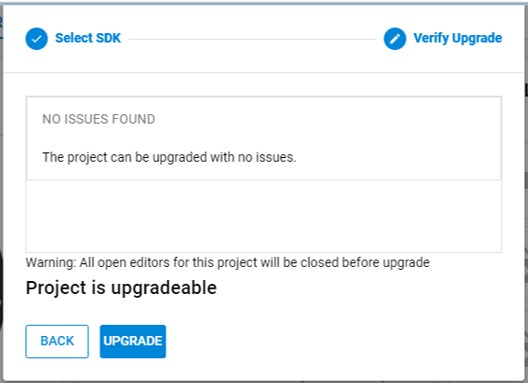This screenshot has height=383, width=532.
Task: Click the blue UPGRADE button
Action: [133, 341]
